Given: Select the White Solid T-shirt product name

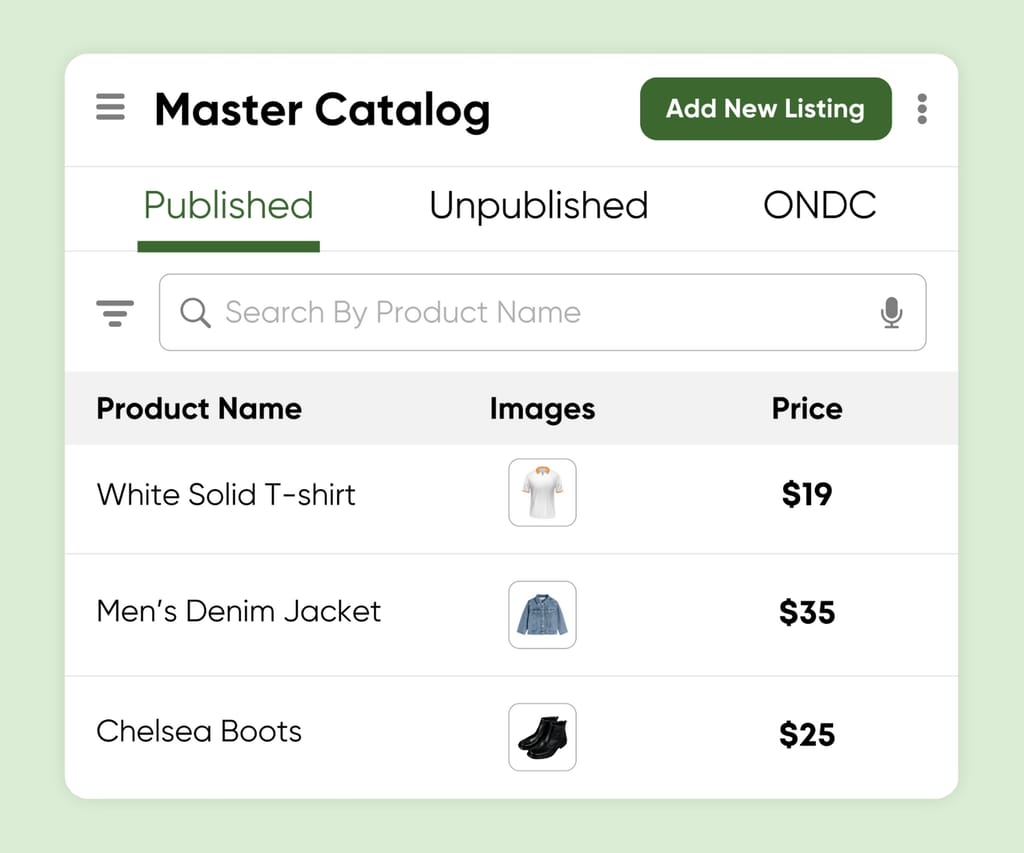Looking at the screenshot, I should pos(225,494).
